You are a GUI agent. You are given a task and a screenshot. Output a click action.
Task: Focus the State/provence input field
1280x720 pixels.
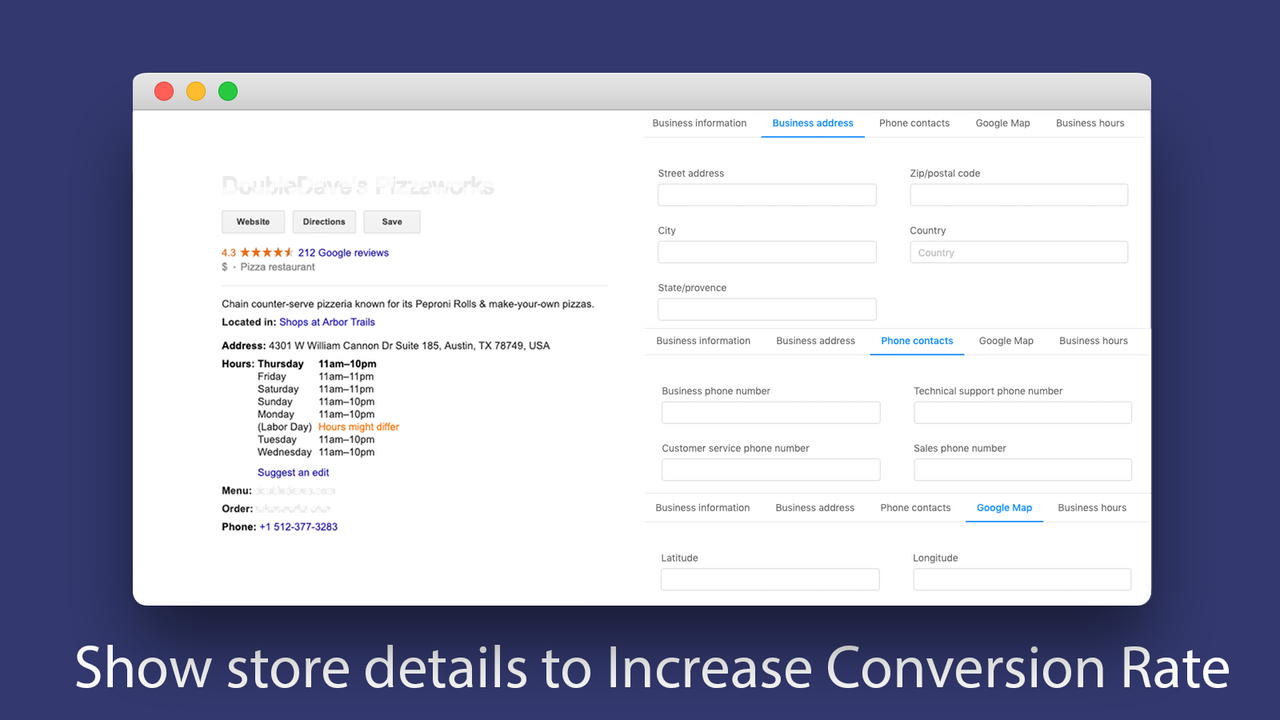click(767, 309)
